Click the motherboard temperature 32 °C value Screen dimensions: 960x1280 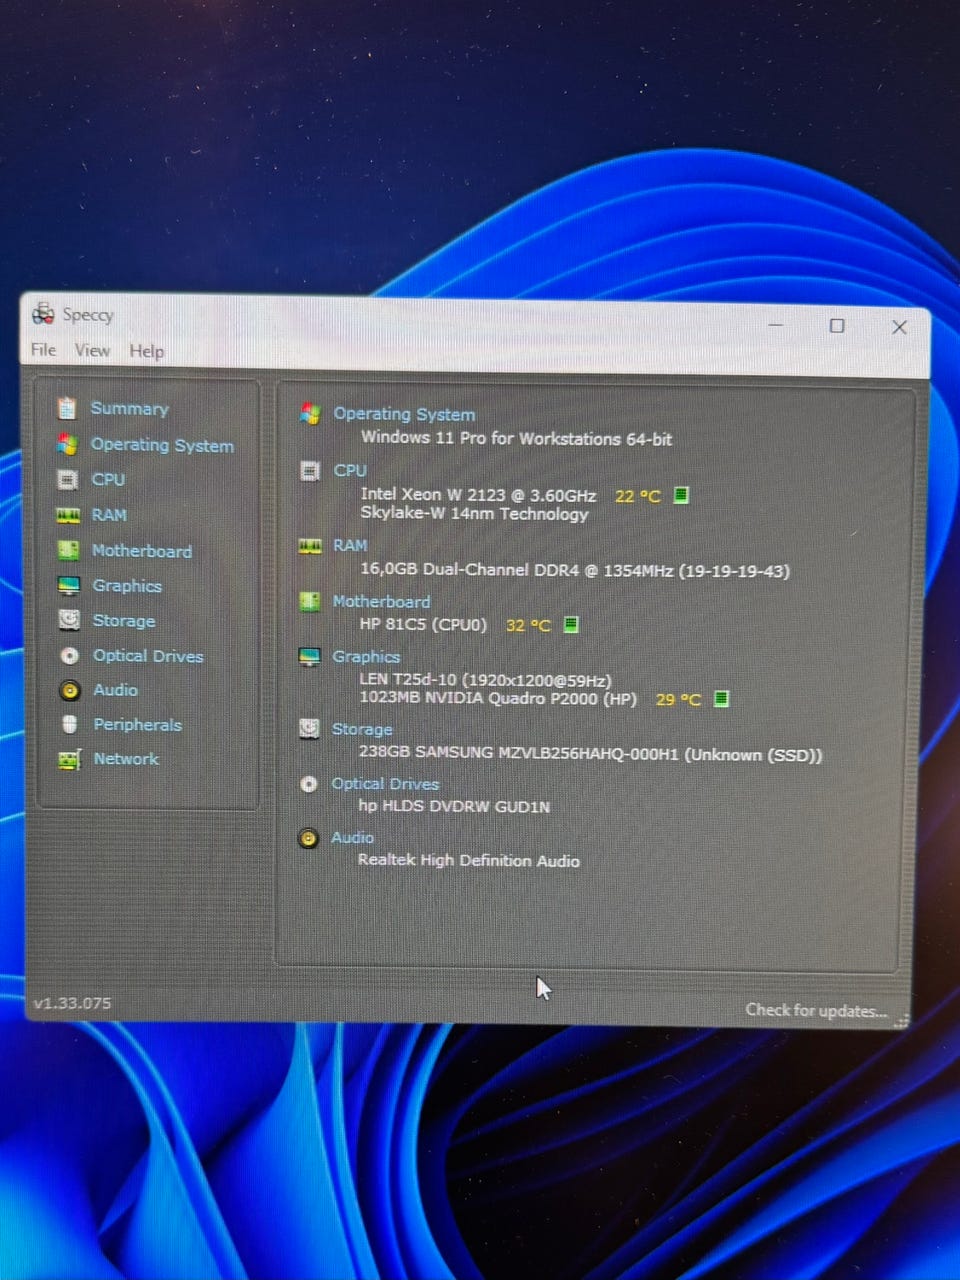tap(528, 625)
